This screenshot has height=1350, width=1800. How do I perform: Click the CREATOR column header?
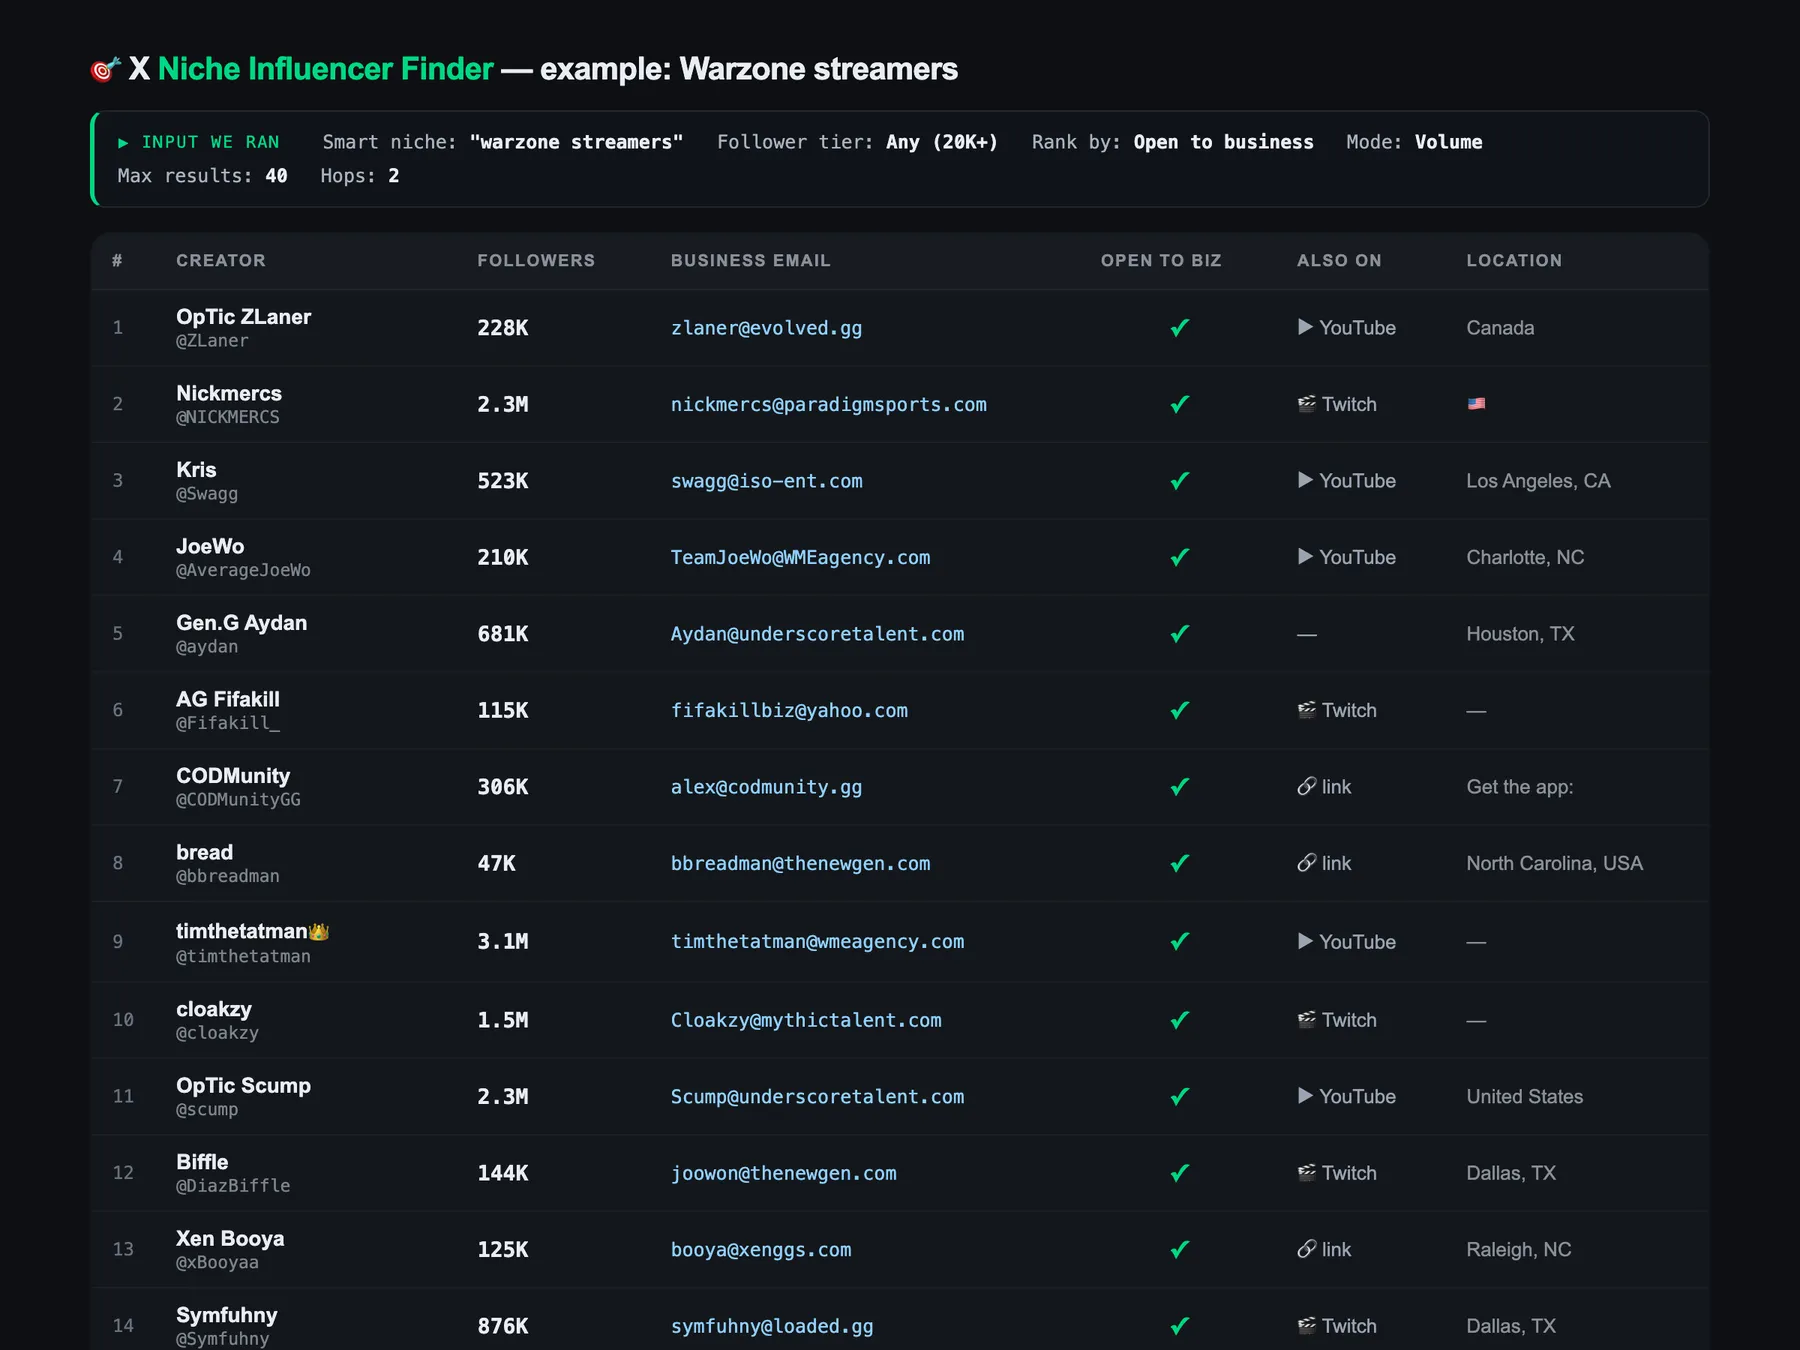[221, 260]
